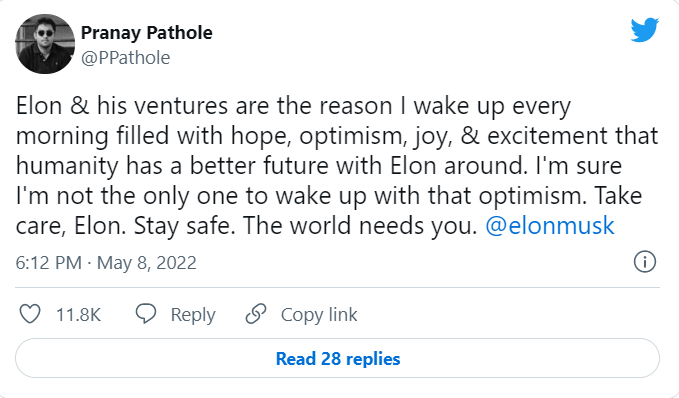This screenshot has height=398, width=679.
Task: Click the May 8, 2022 date
Action: 147,263
